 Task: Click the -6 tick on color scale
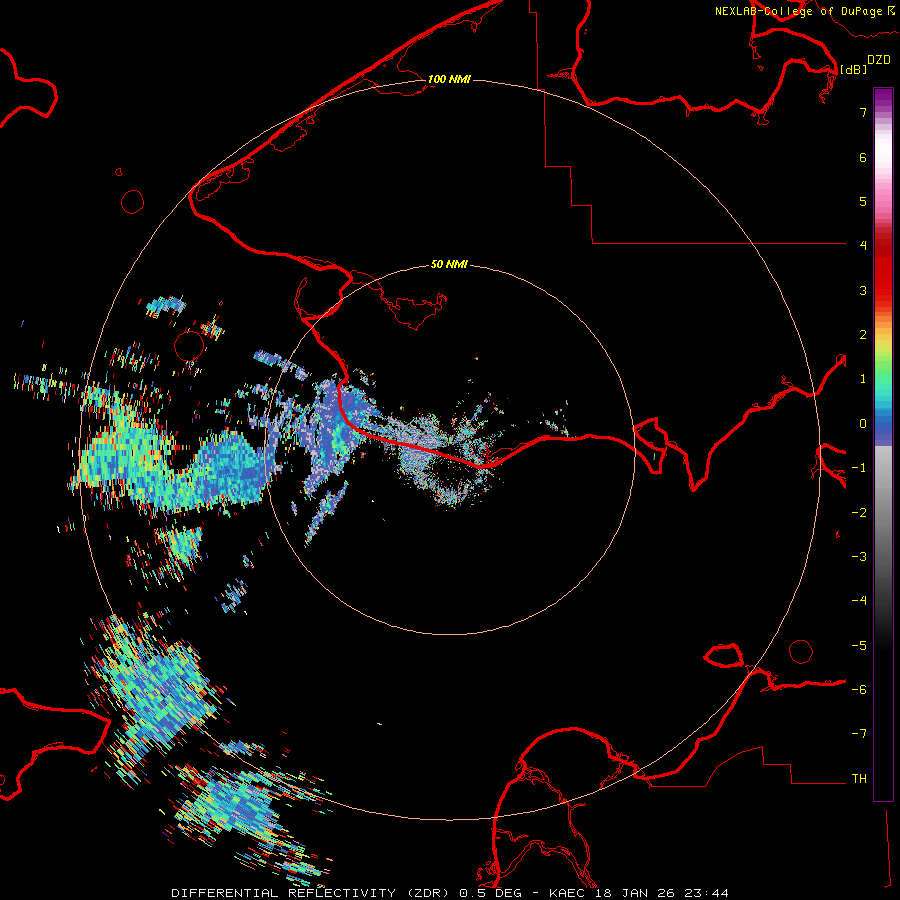coord(859,690)
